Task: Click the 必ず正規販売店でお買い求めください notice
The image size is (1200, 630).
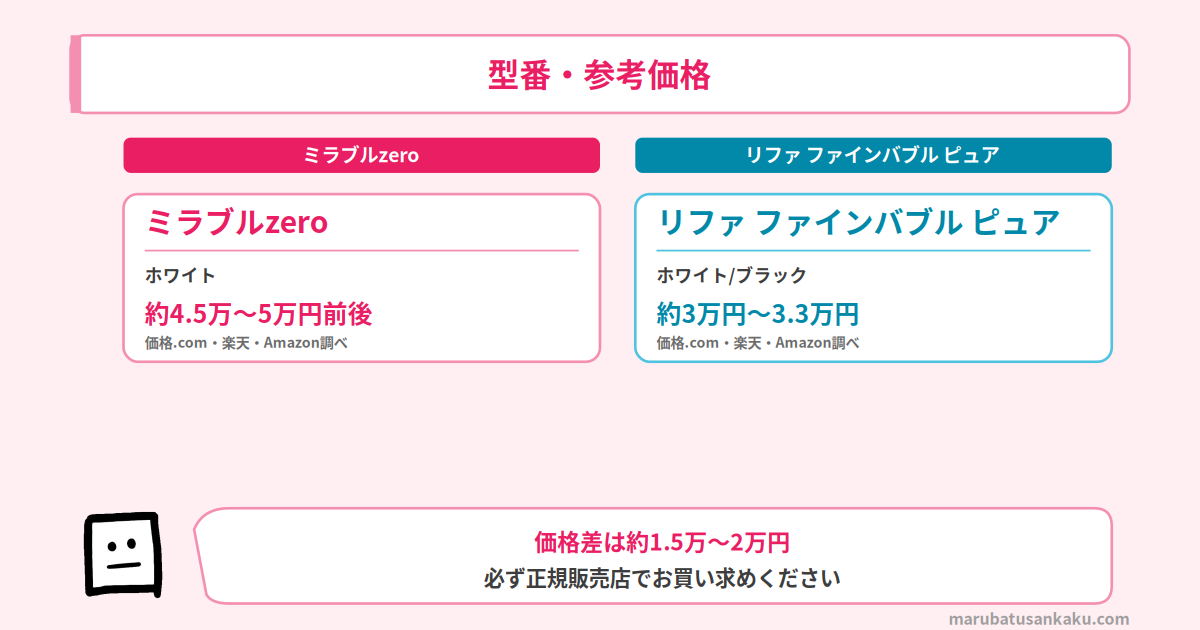Action: pos(662,578)
